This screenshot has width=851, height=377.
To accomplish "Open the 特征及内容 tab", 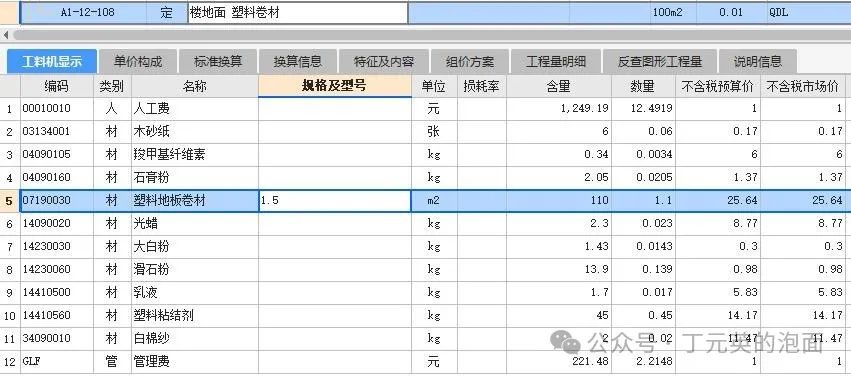I will (384, 61).
